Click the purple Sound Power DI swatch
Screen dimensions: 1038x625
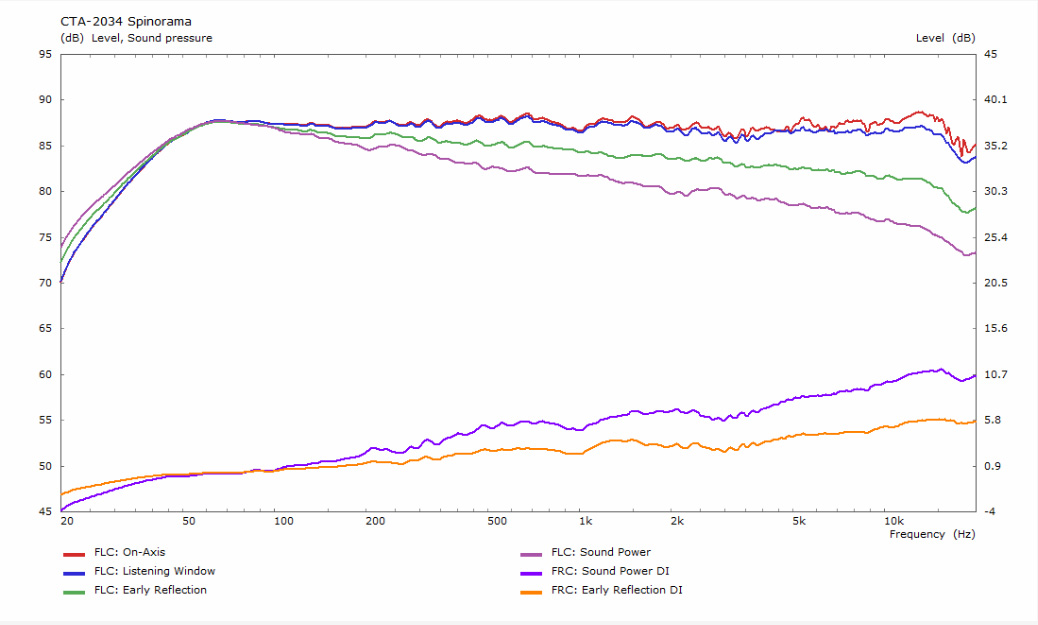531,572
